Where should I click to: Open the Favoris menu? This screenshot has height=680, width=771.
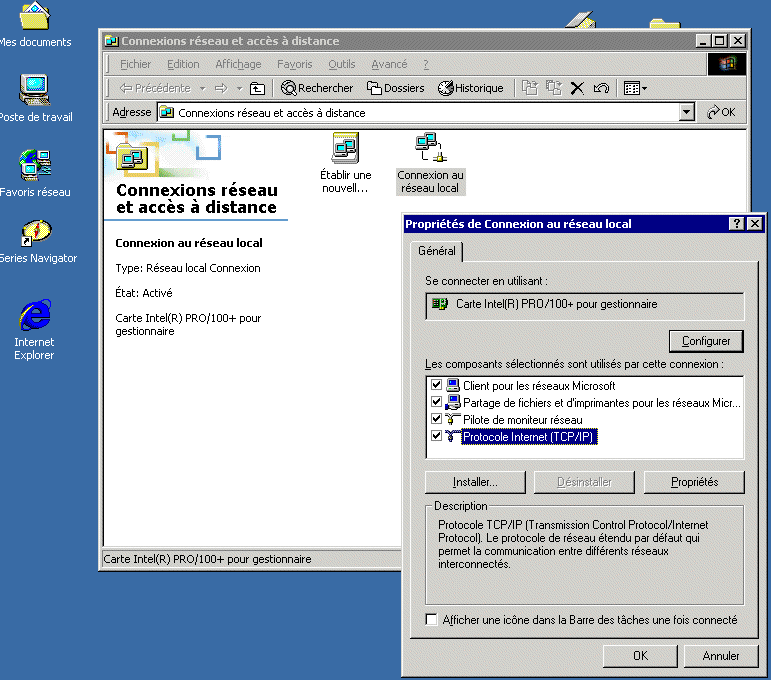[295, 64]
